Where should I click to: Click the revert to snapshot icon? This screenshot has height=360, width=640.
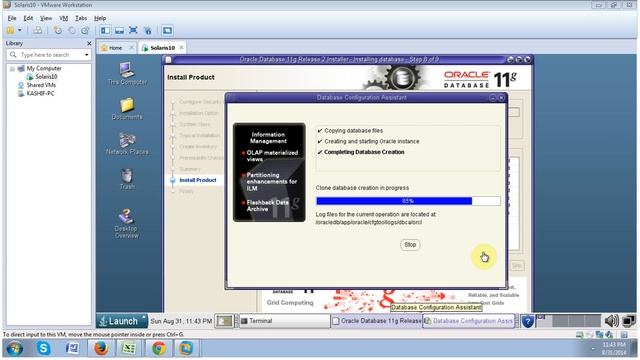point(71,30)
